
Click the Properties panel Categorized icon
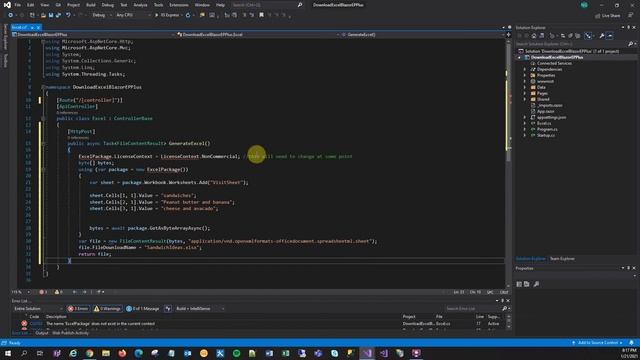519,284
